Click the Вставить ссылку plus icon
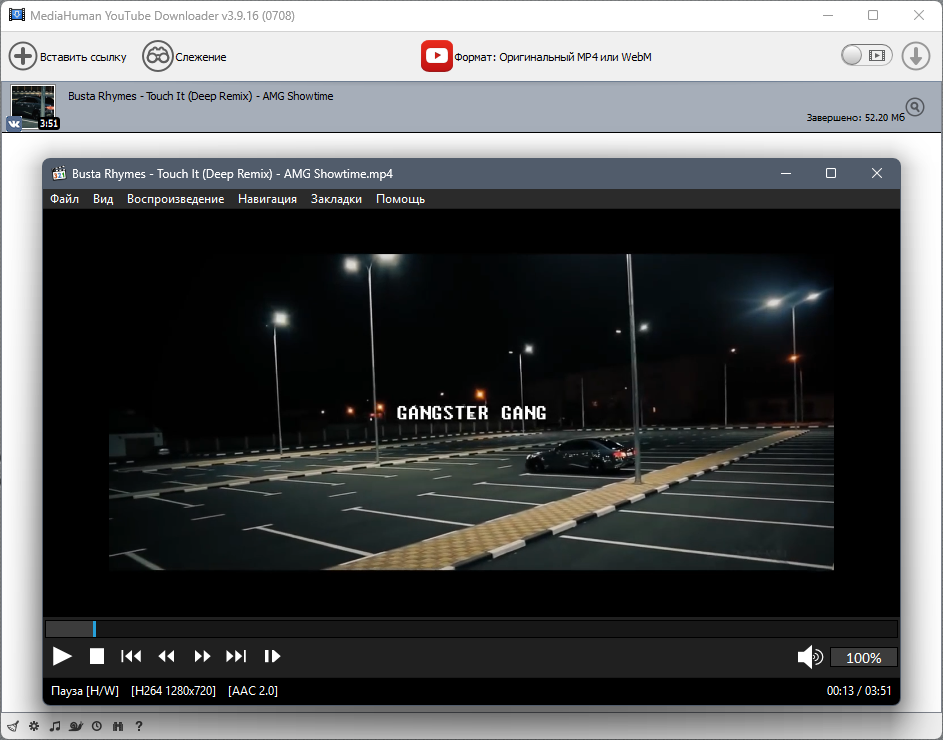The height and width of the screenshot is (740, 943). click(23, 57)
